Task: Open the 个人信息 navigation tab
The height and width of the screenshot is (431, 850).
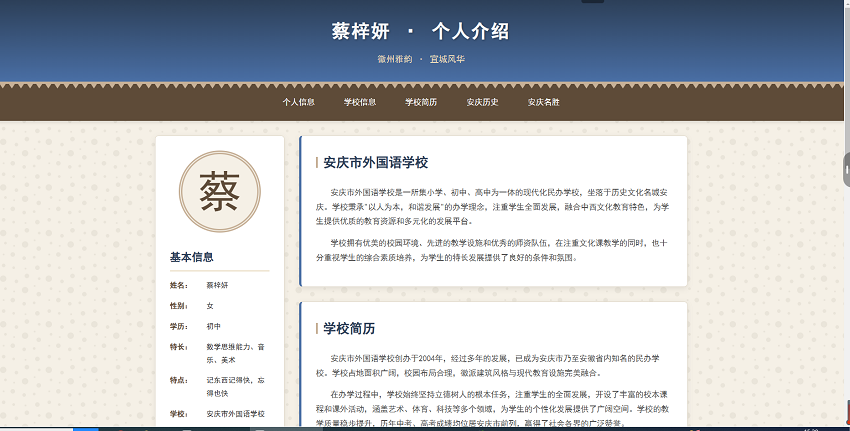Action: click(298, 102)
